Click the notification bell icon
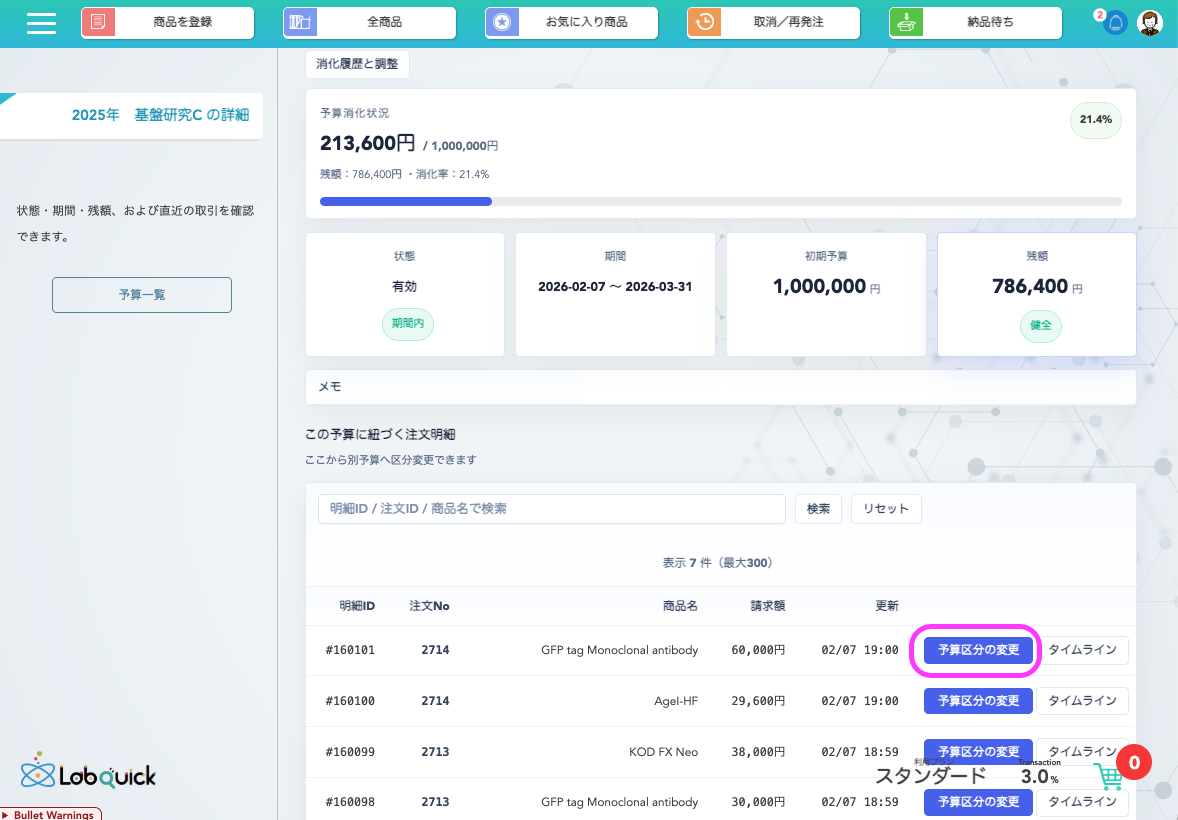 [1115, 23]
